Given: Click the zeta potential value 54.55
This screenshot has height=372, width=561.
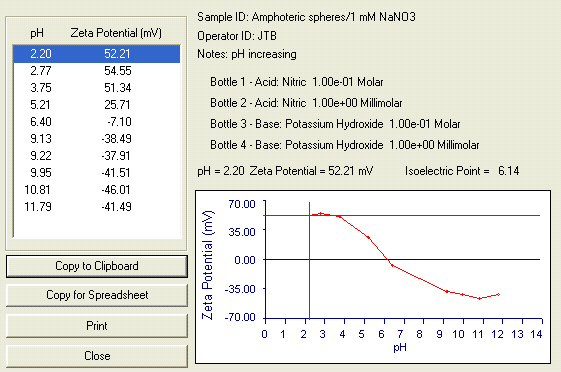Looking at the screenshot, I should click(x=118, y=71).
